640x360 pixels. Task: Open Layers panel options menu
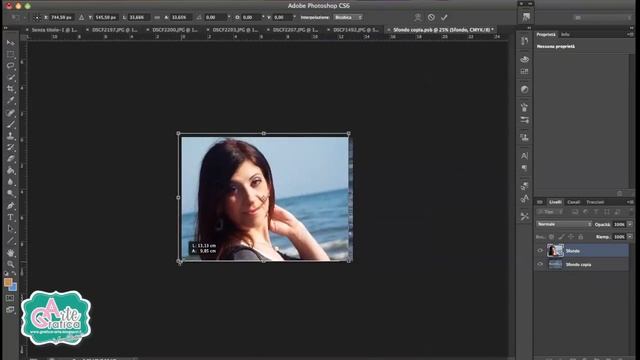click(631, 202)
